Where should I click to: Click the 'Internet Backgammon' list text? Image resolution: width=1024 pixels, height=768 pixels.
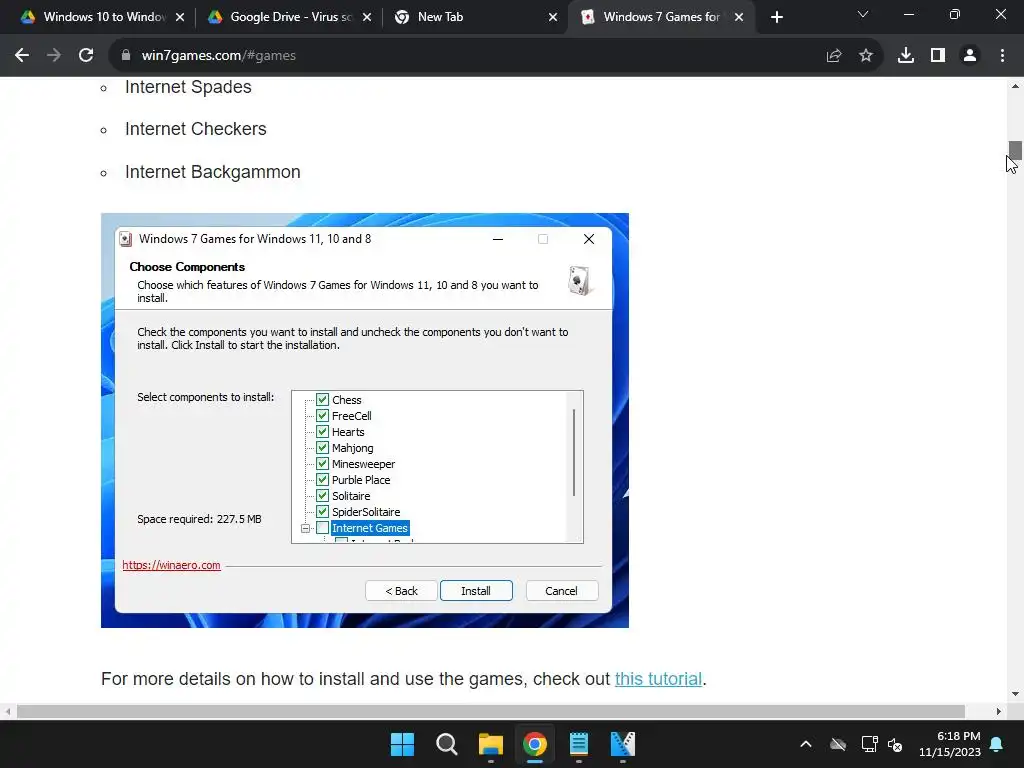[x=213, y=172]
